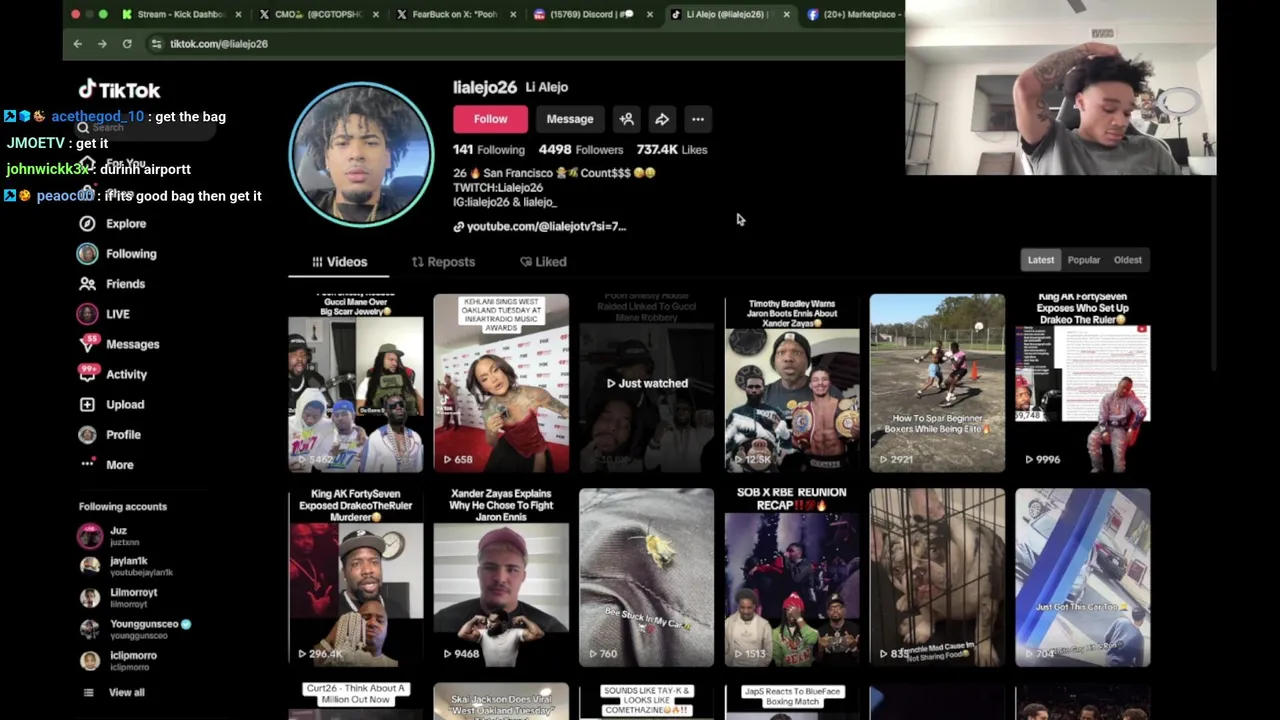Image resolution: width=1280 pixels, height=720 pixels.
Task: Open the Just Got This Car Too video
Action: click(x=1083, y=577)
